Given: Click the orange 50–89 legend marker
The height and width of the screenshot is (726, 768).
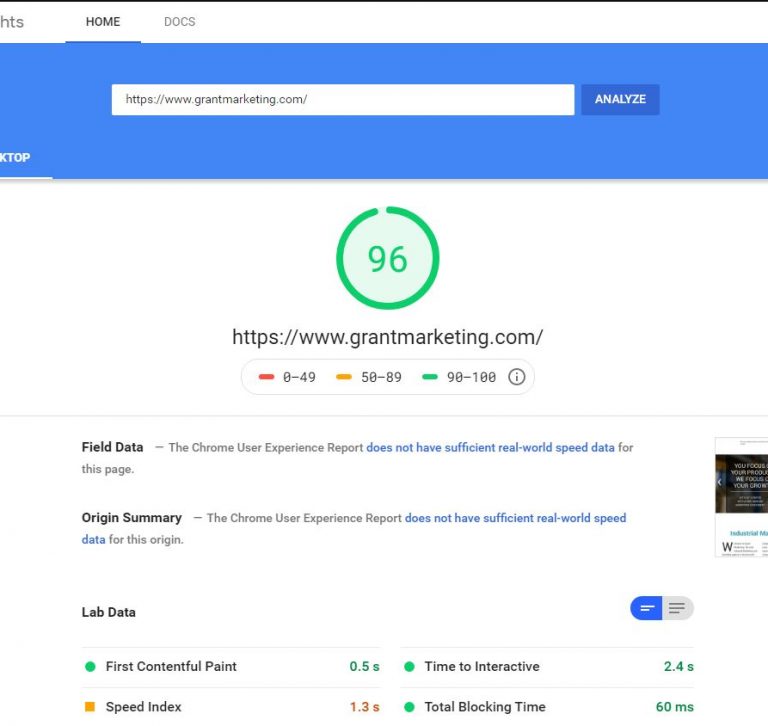Looking at the screenshot, I should pos(344,377).
